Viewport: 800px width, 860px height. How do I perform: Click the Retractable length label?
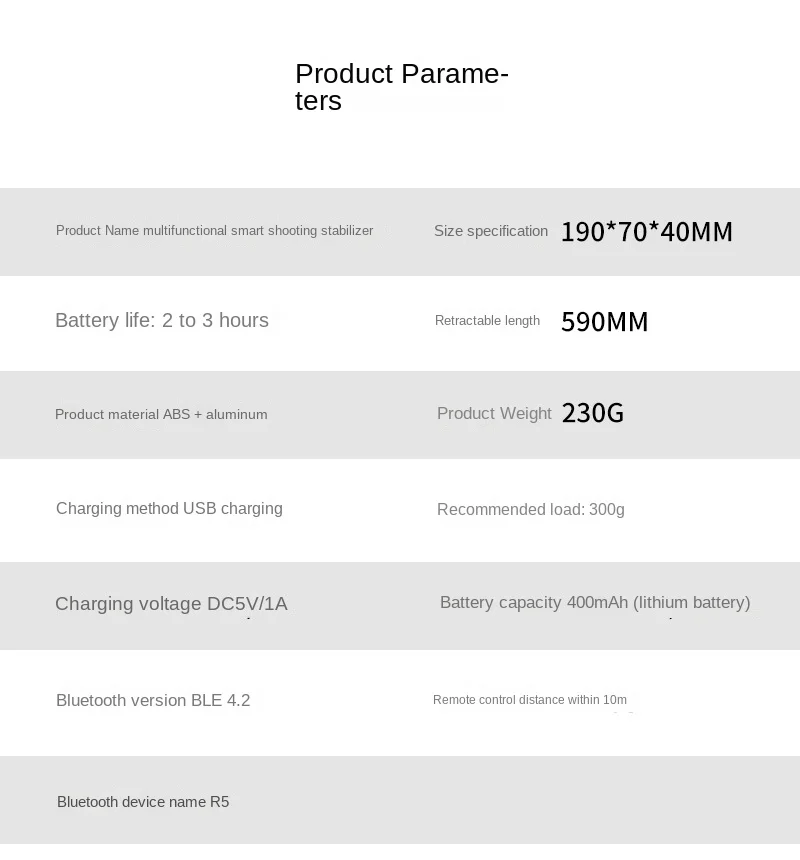coord(487,320)
